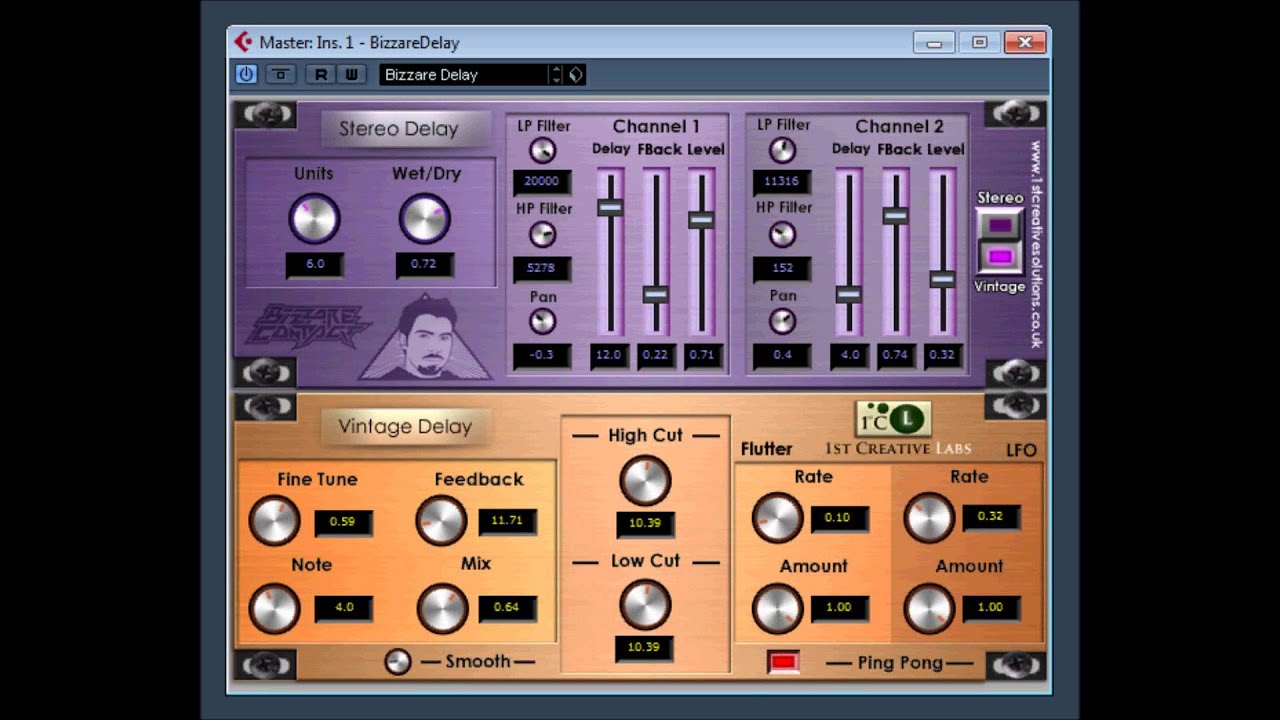Turn the Channel 2 HP Filter knob

tap(782, 235)
